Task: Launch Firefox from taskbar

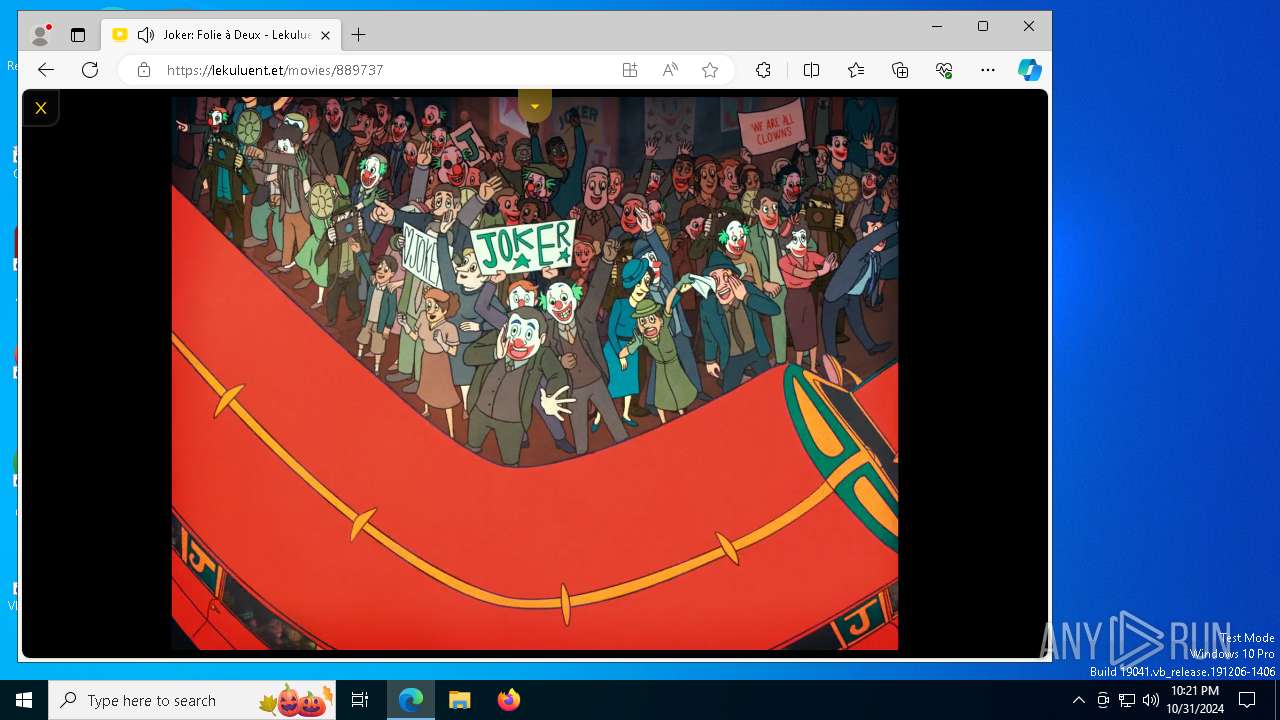Action: pos(508,700)
